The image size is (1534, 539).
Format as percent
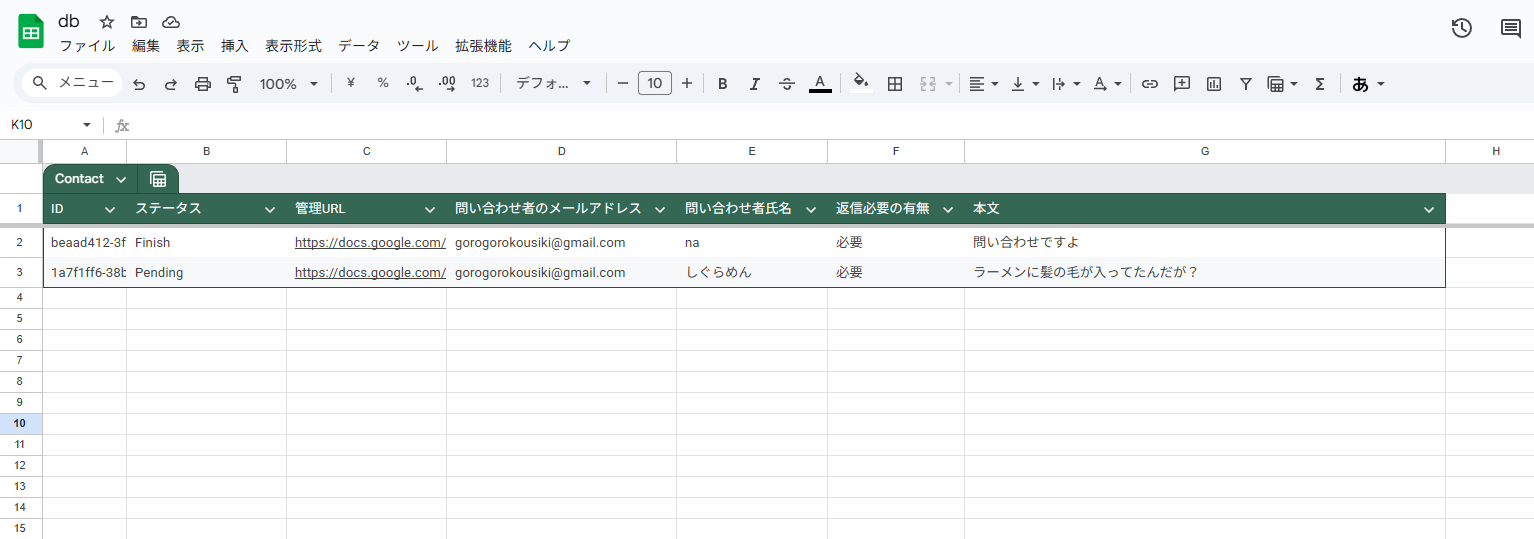pyautogui.click(x=383, y=83)
